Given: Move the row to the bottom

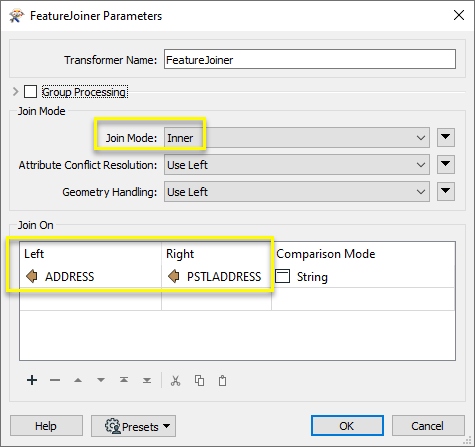Looking at the screenshot, I should coord(147,380).
